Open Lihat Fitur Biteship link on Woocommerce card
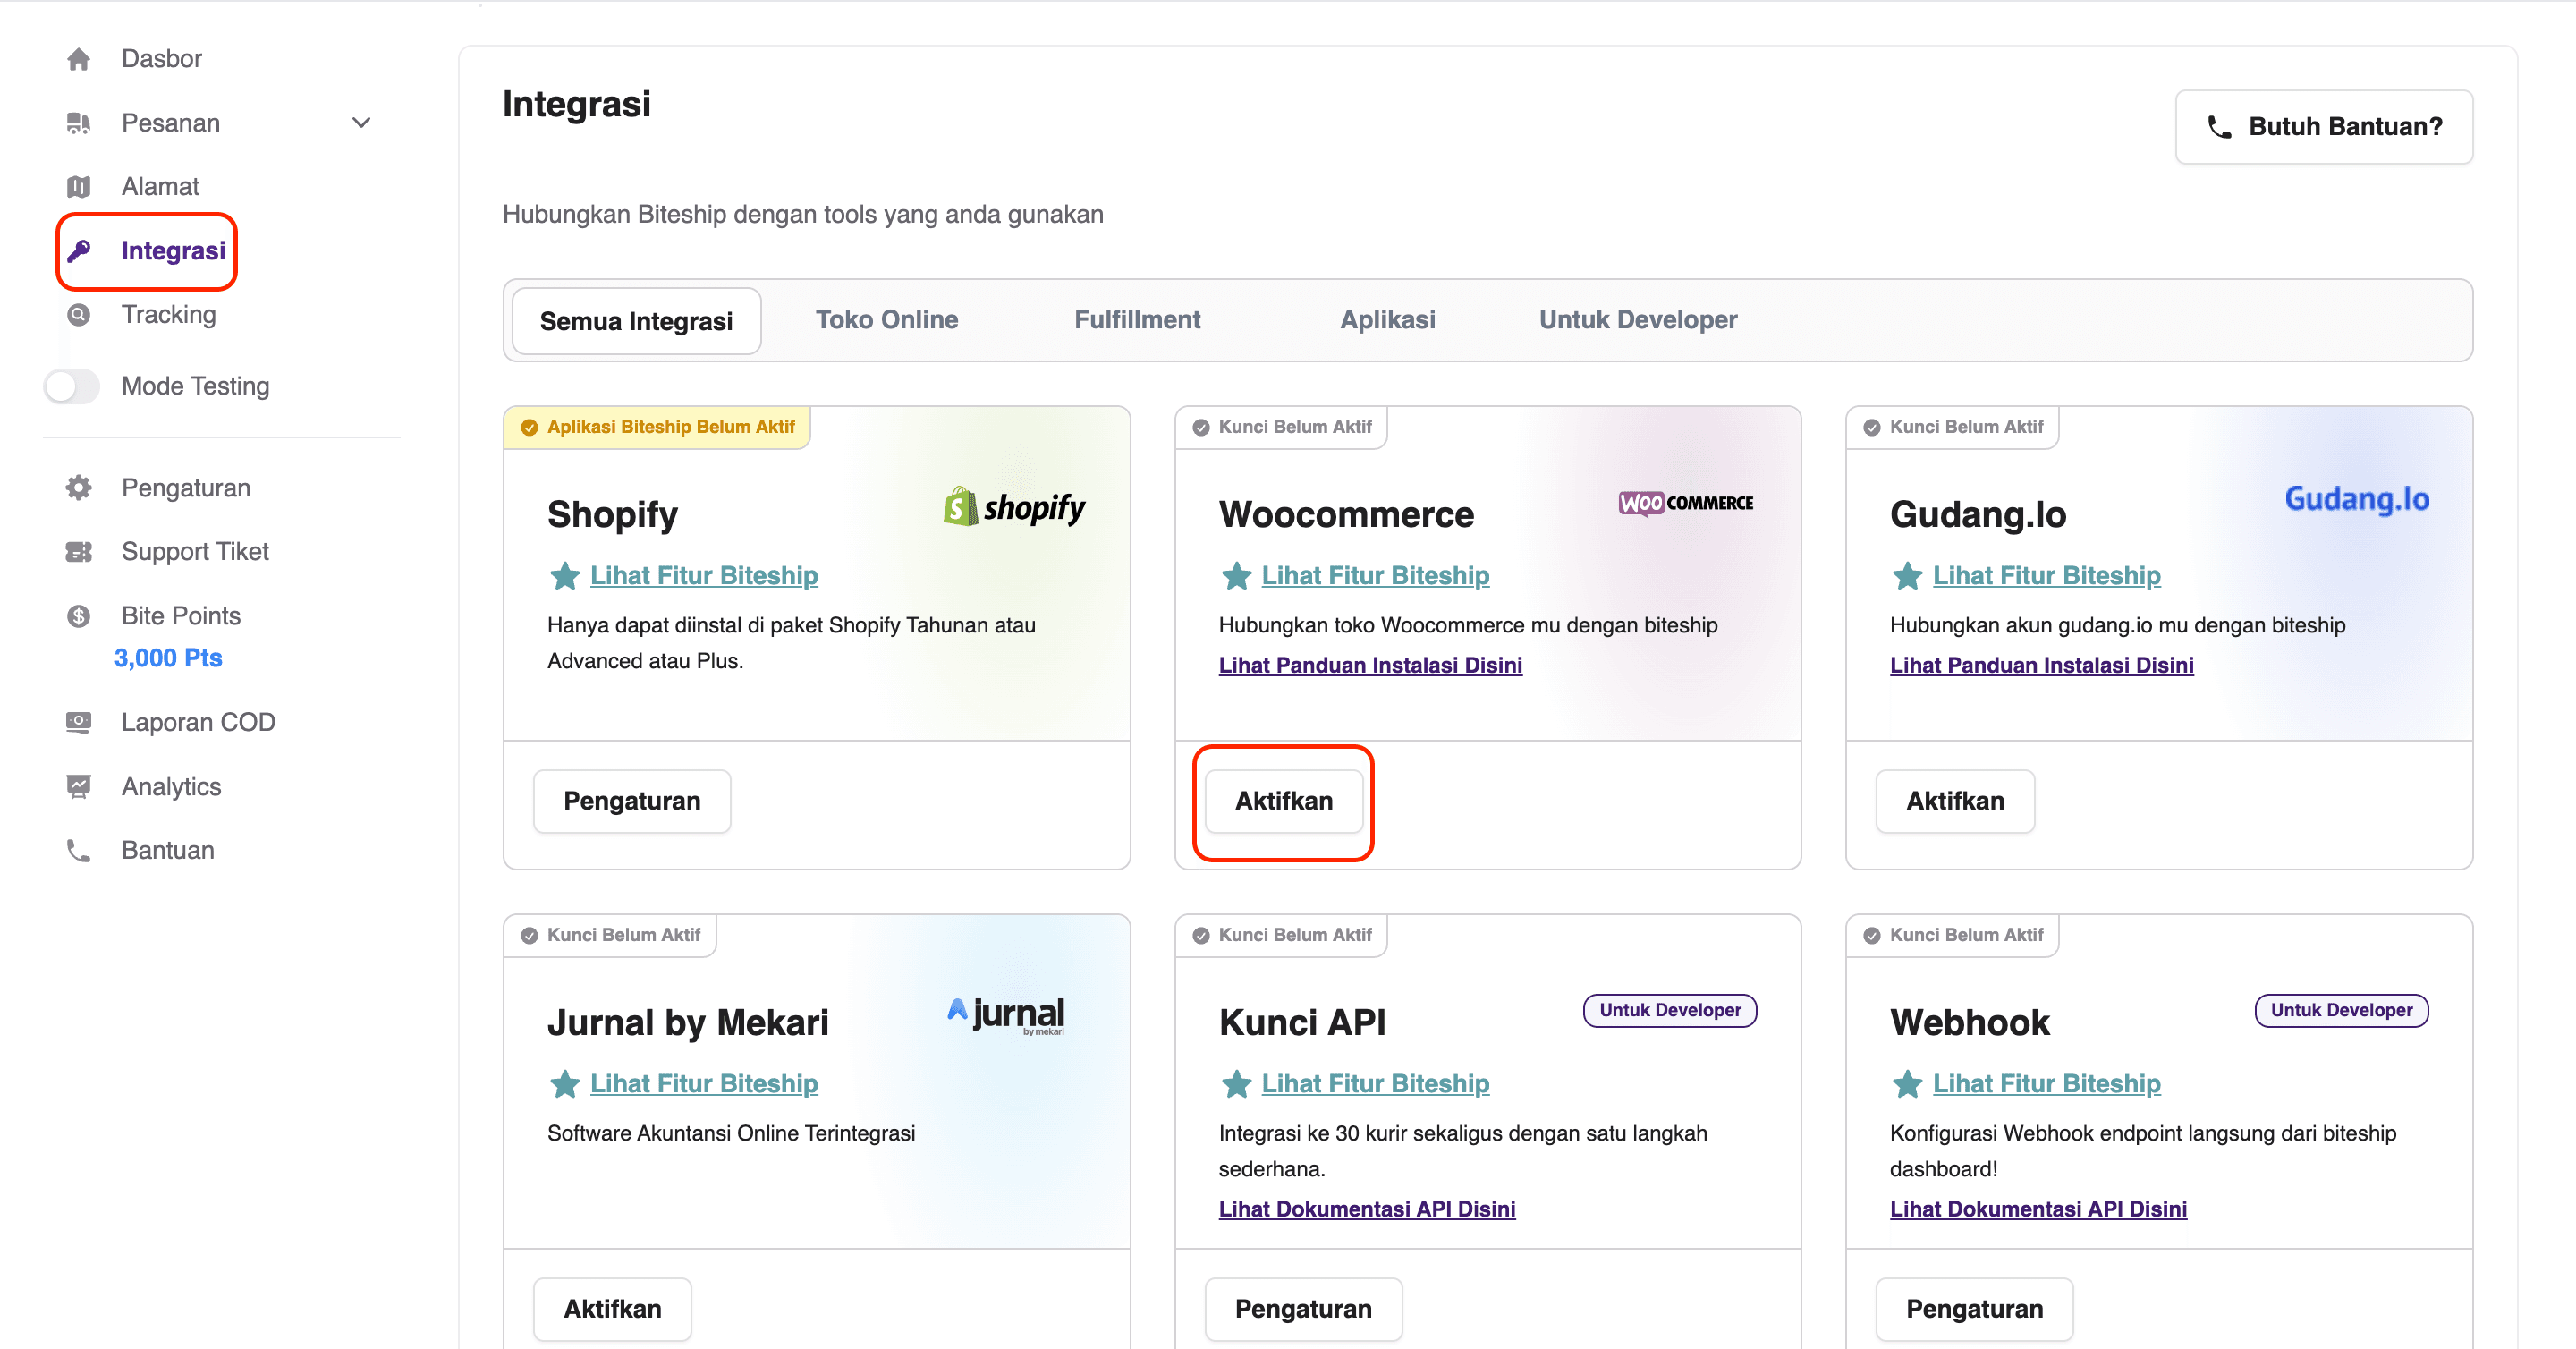Viewport: 2576px width, 1349px height. pos(1374,576)
